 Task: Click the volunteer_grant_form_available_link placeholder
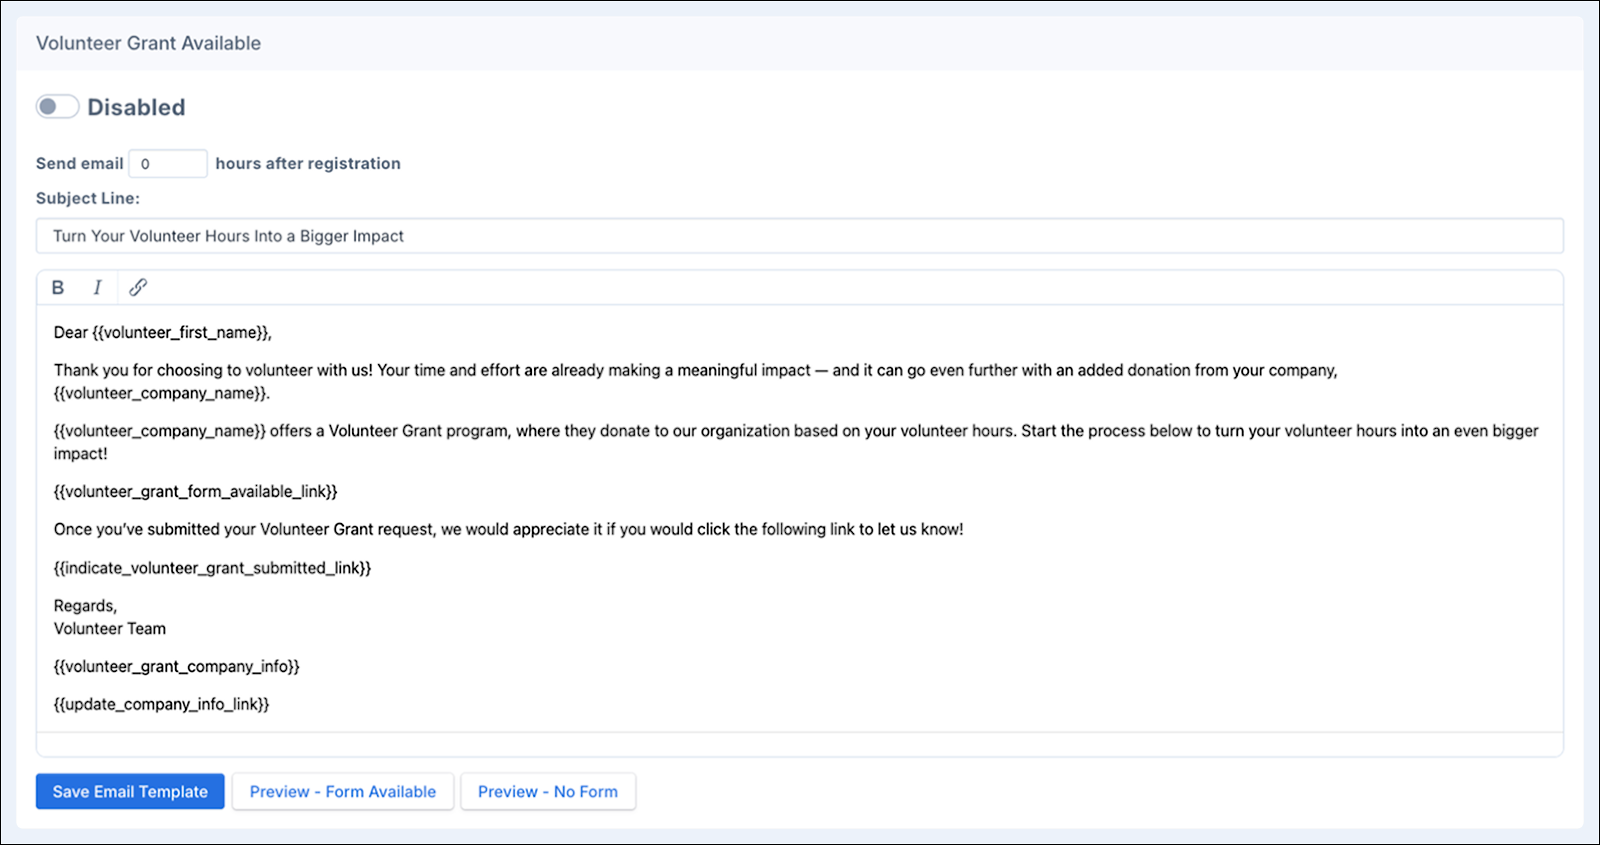click(x=195, y=492)
